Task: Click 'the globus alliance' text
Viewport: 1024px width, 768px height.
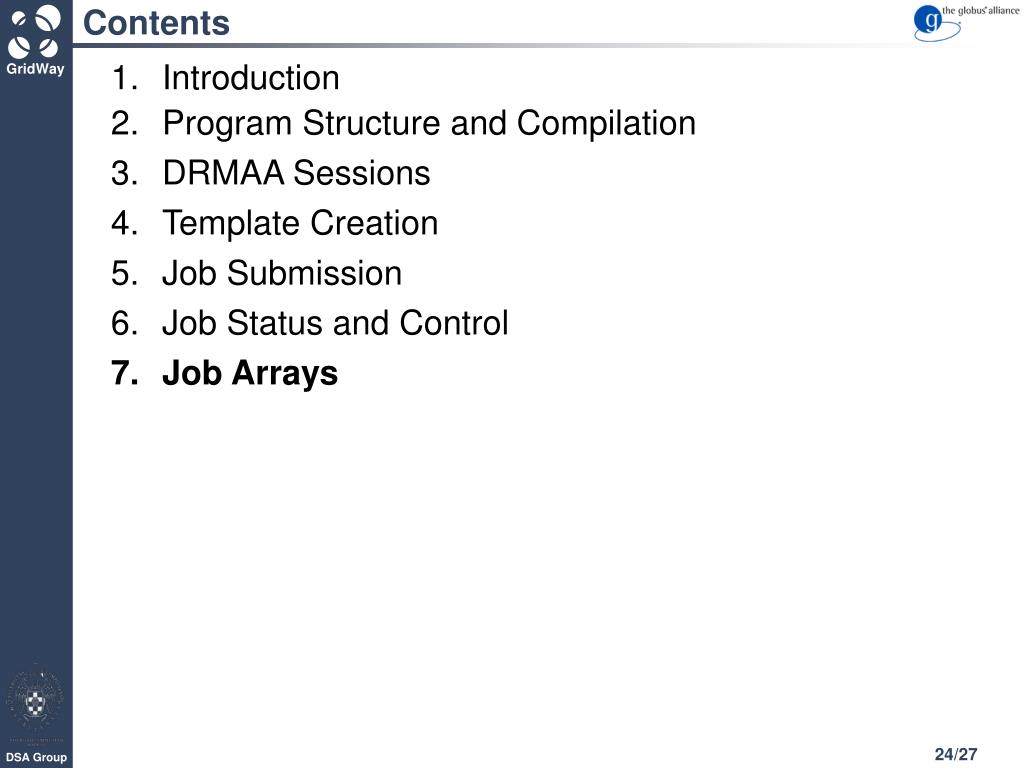Action: tap(980, 10)
